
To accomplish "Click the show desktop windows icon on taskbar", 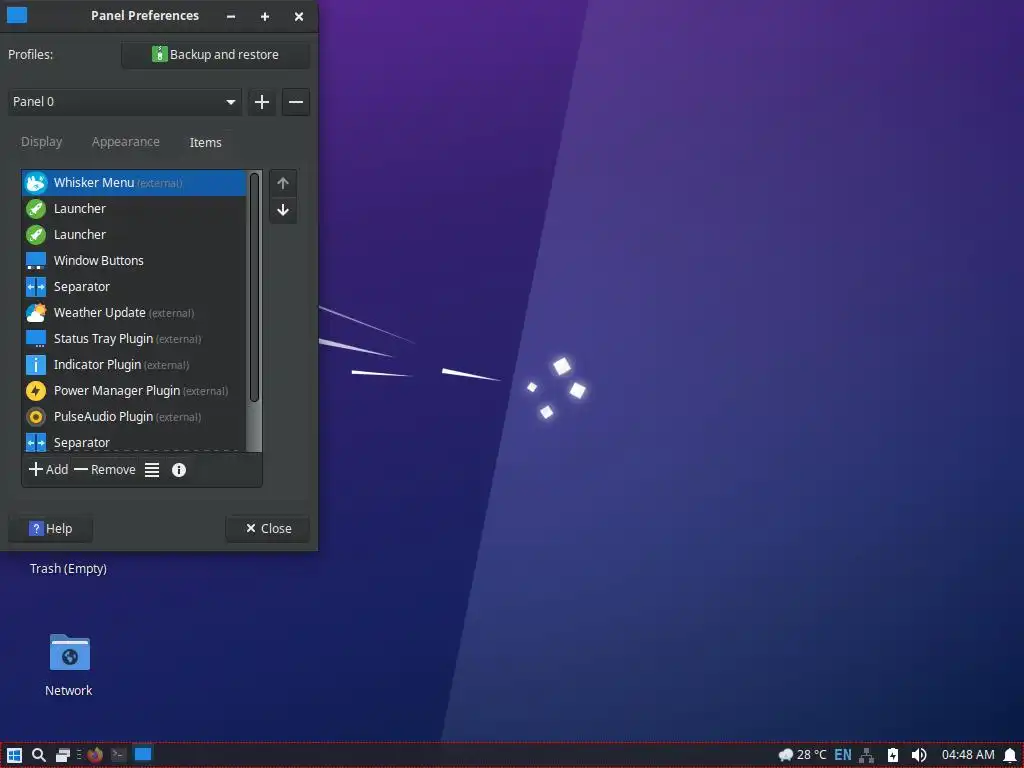I will [63, 756].
